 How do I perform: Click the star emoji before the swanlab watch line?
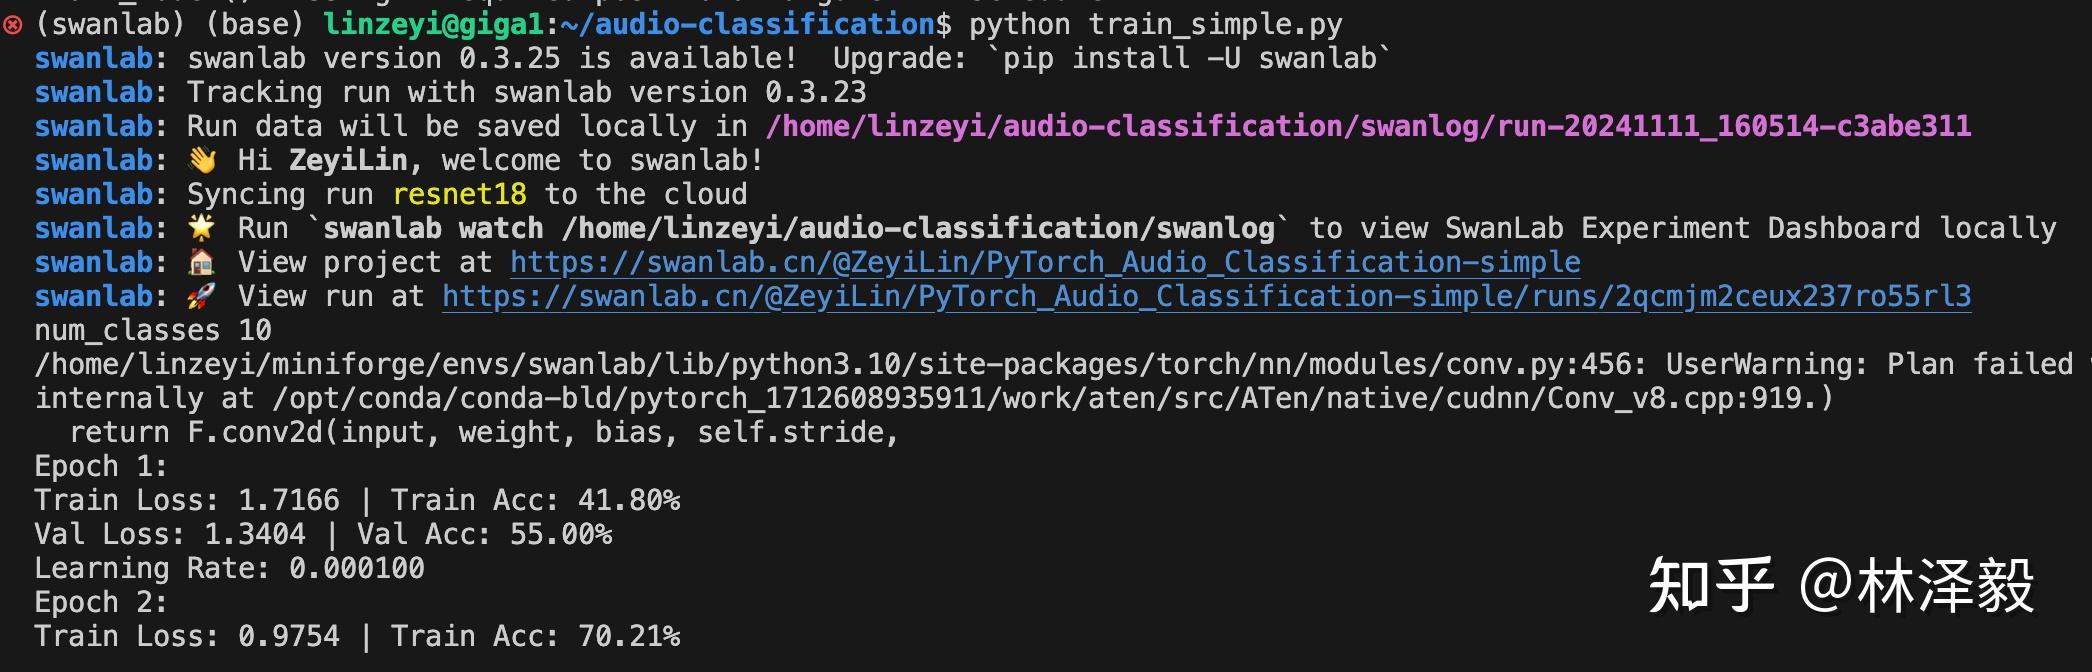coord(202,229)
